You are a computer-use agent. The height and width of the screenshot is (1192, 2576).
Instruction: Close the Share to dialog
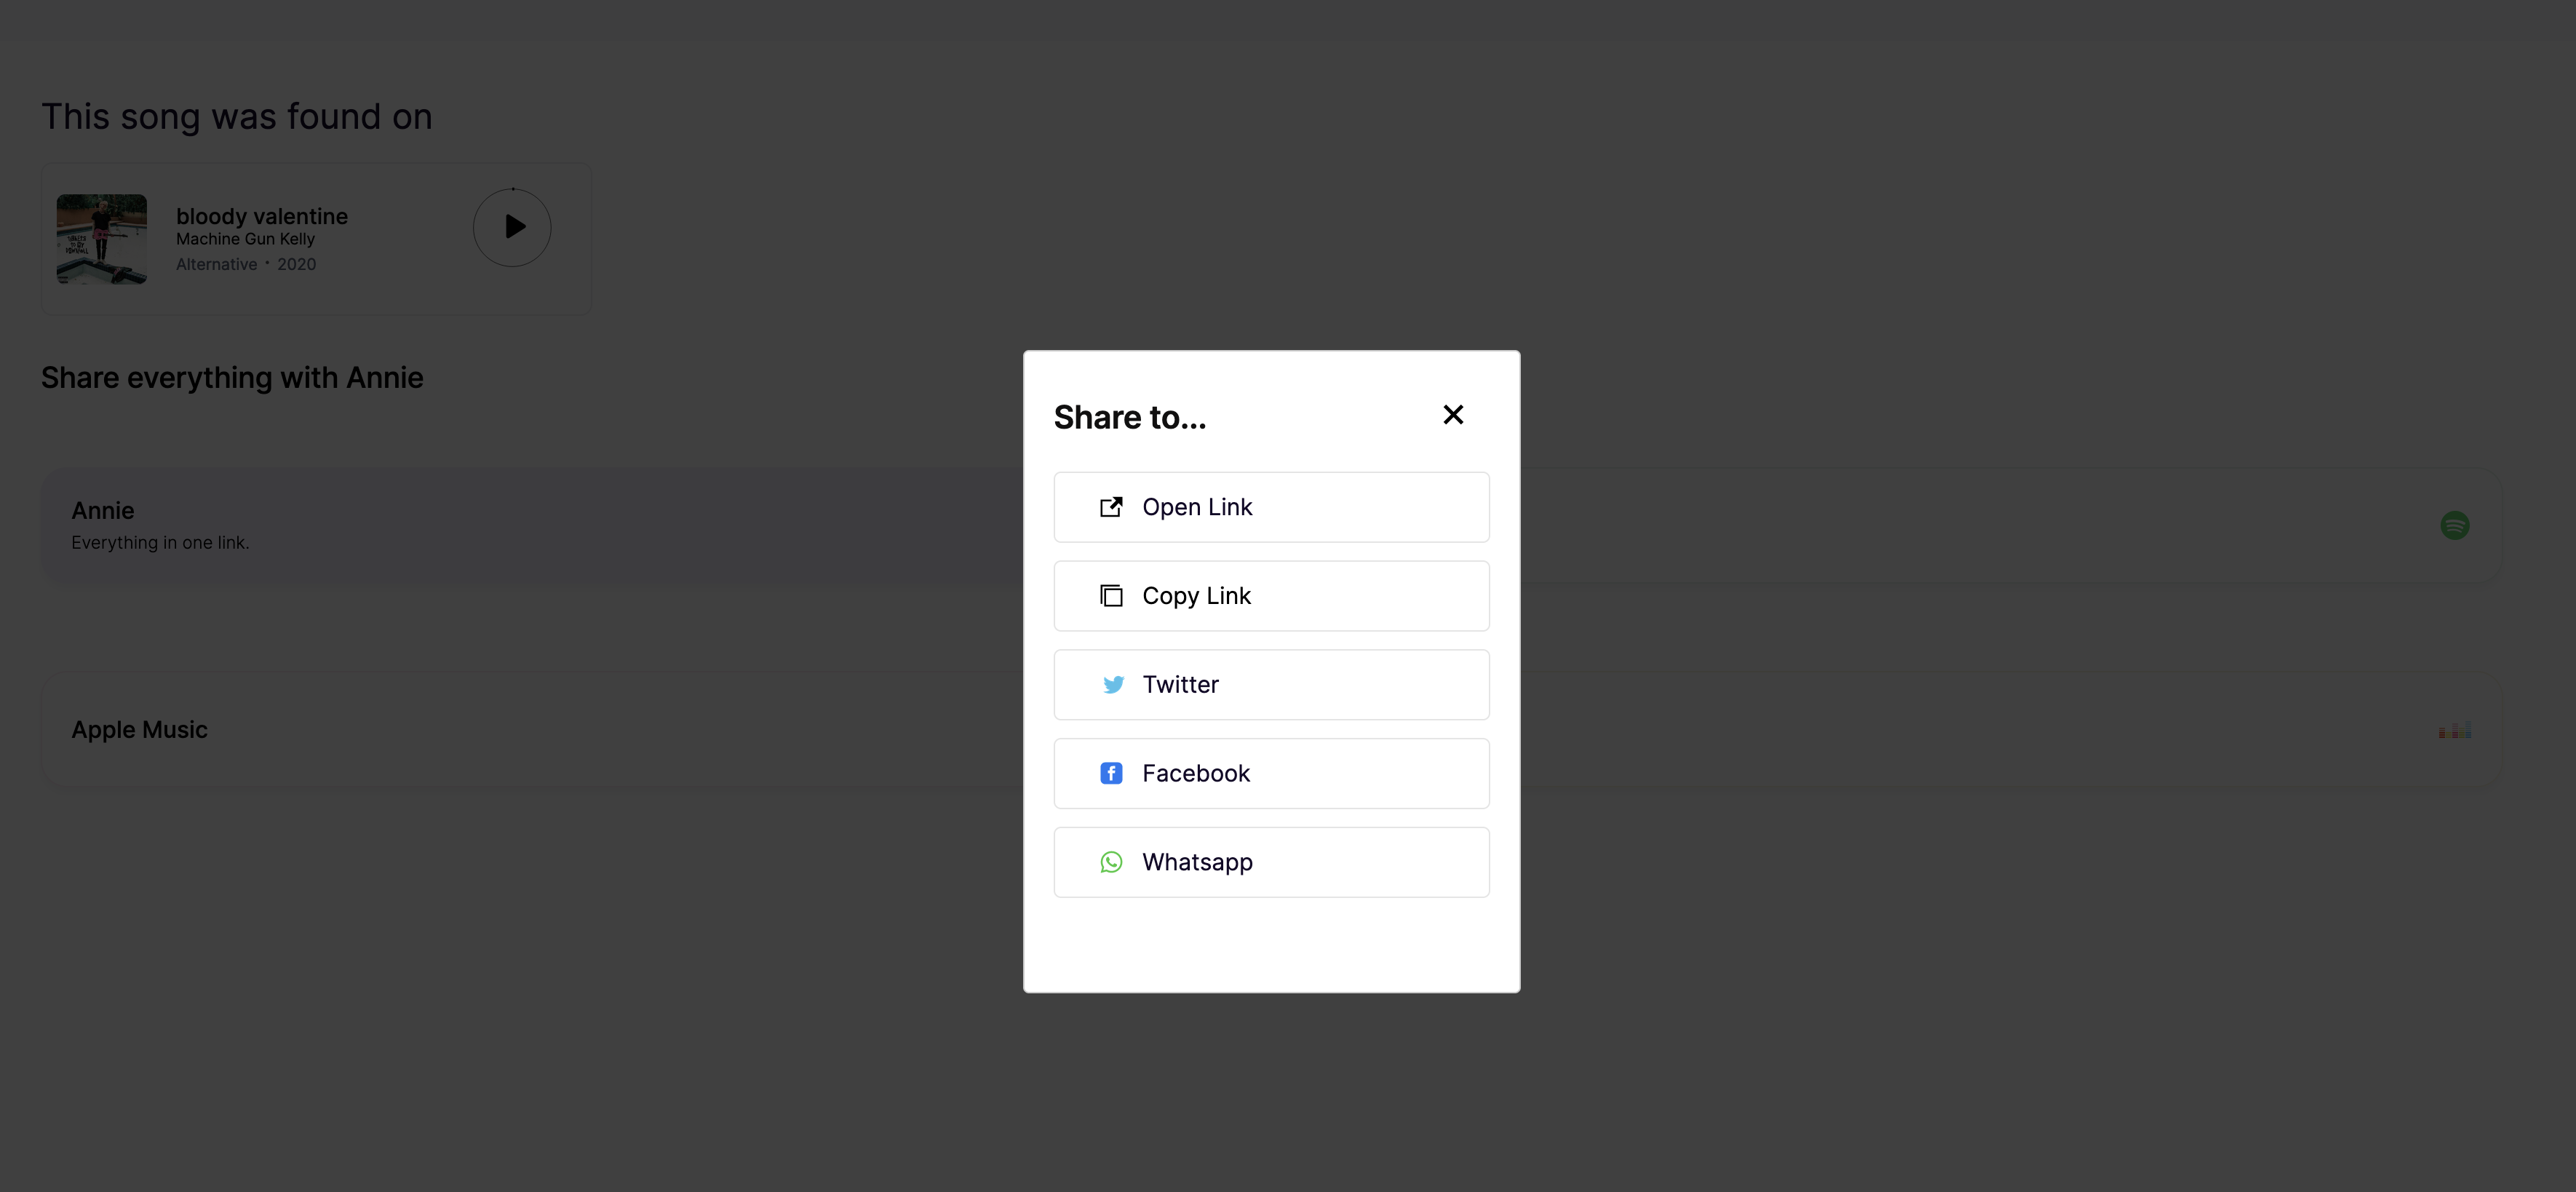point(1453,415)
